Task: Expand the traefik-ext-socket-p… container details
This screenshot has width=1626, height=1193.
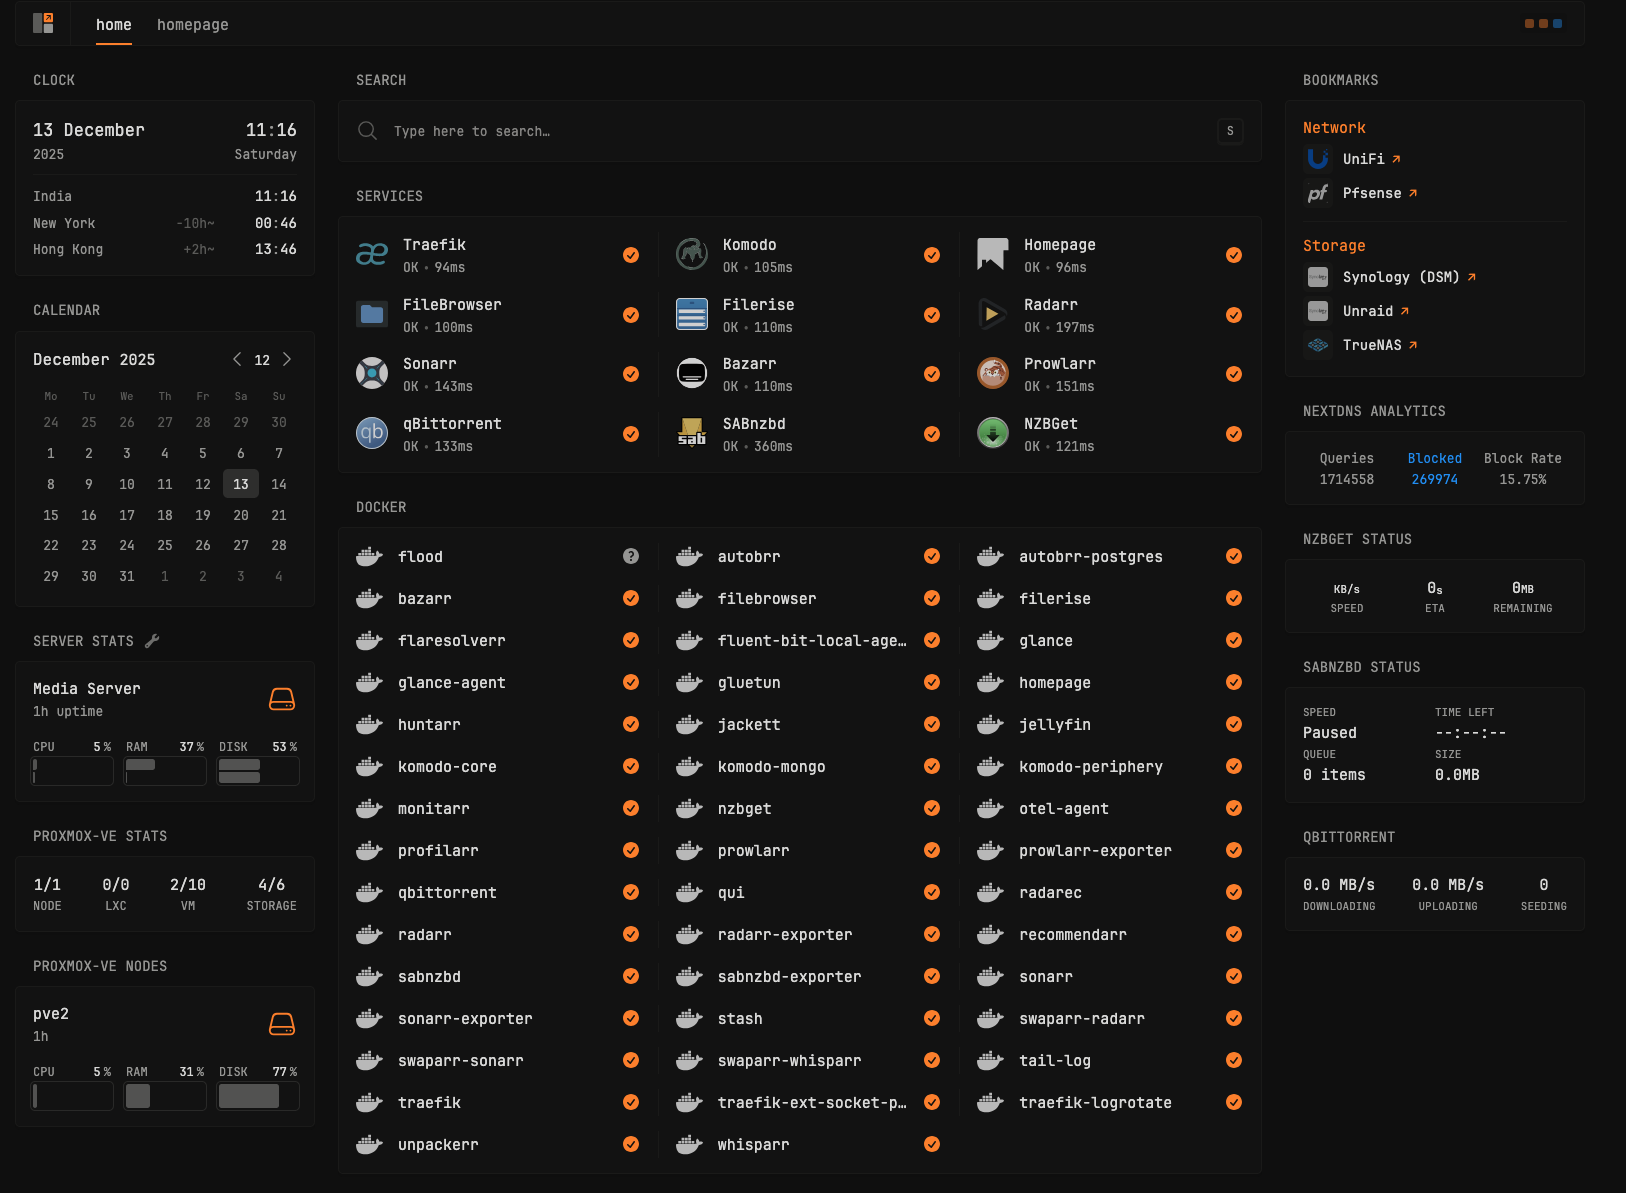Action: point(808,1103)
